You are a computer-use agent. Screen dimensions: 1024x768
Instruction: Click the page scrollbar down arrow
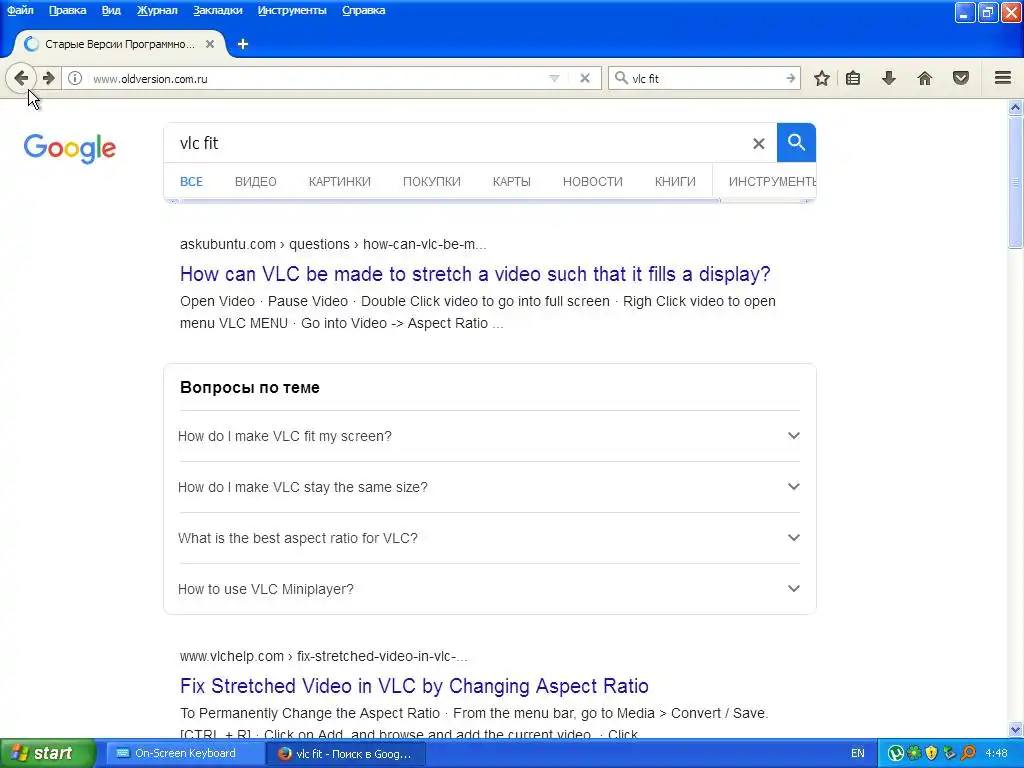pos(1016,729)
